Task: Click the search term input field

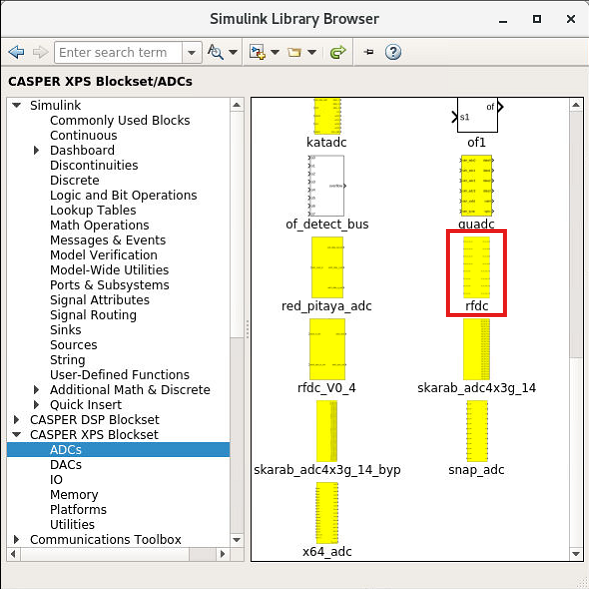Action: (119, 53)
